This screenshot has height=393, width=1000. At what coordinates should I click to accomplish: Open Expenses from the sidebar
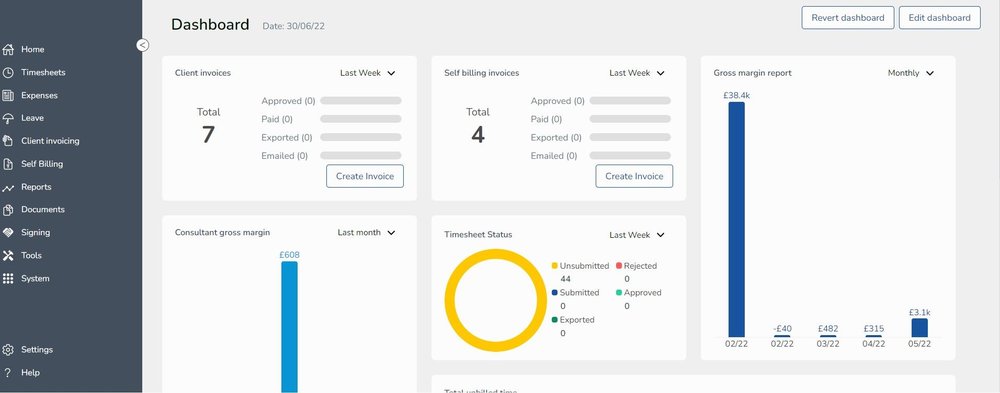click(x=40, y=95)
